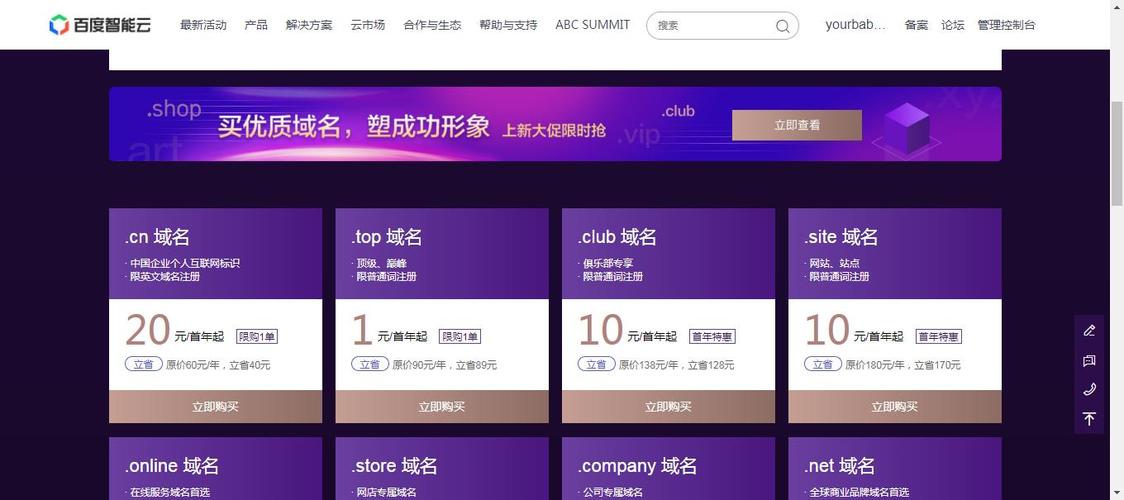This screenshot has width=1124, height=500.
Task: Click 立即购买 for .cn domain
Action: [x=215, y=407]
